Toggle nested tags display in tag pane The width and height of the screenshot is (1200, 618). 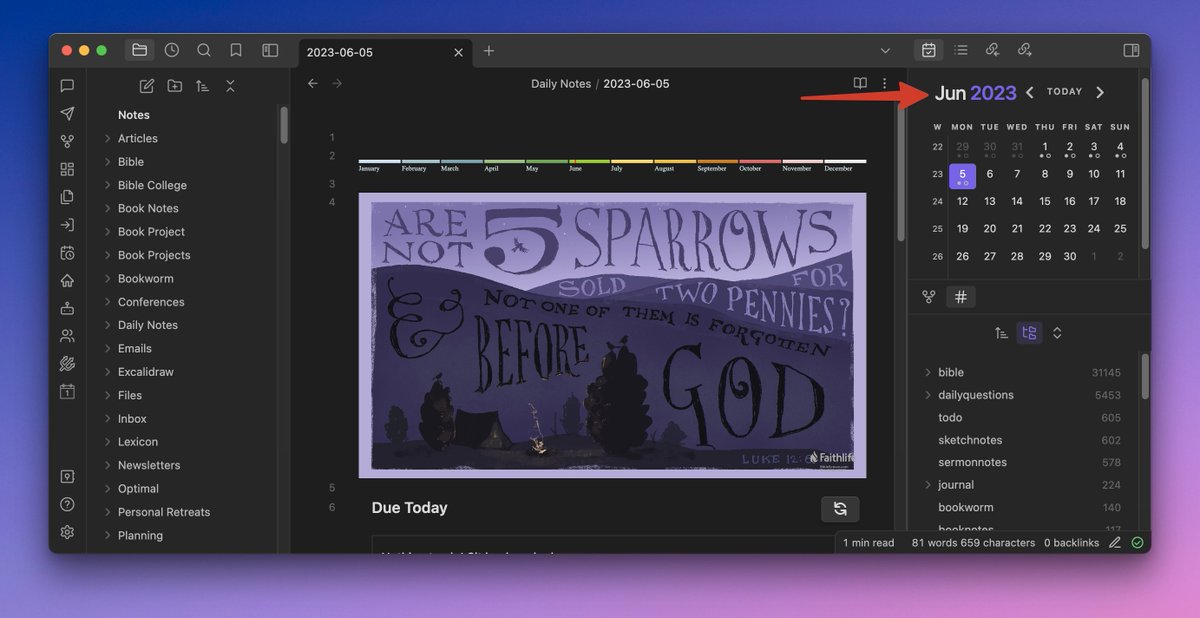pos(1029,333)
